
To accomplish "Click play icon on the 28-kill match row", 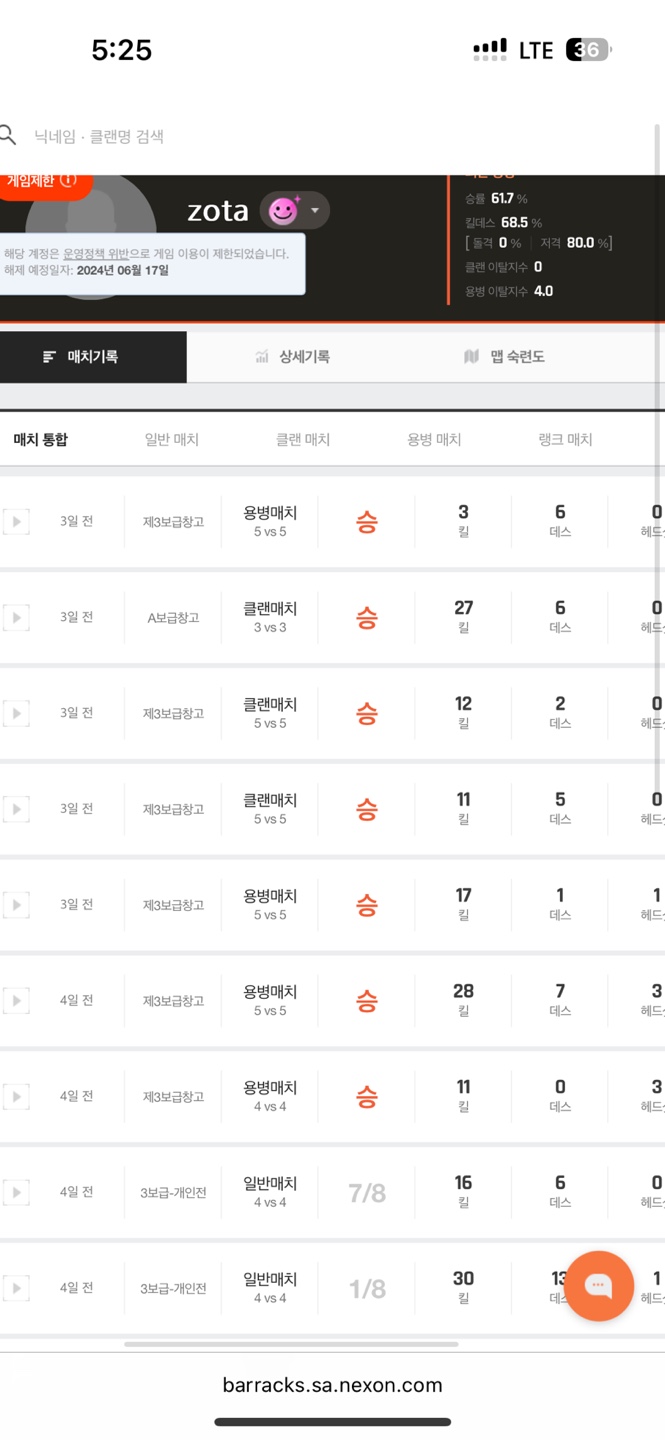I will point(16,1000).
